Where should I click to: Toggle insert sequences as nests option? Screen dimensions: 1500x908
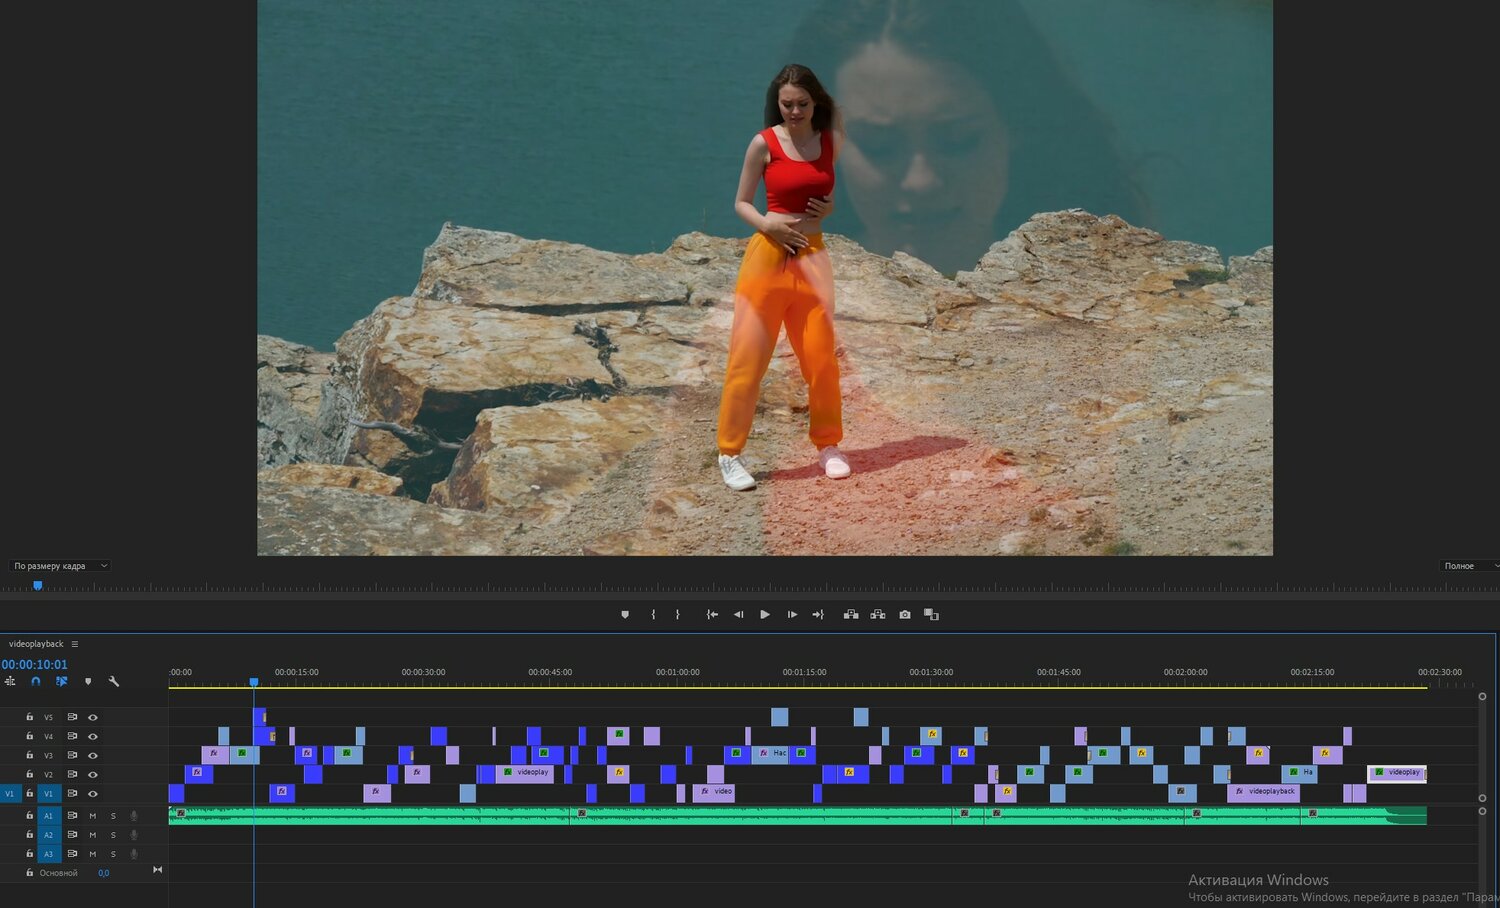pyautogui.click(x=10, y=681)
